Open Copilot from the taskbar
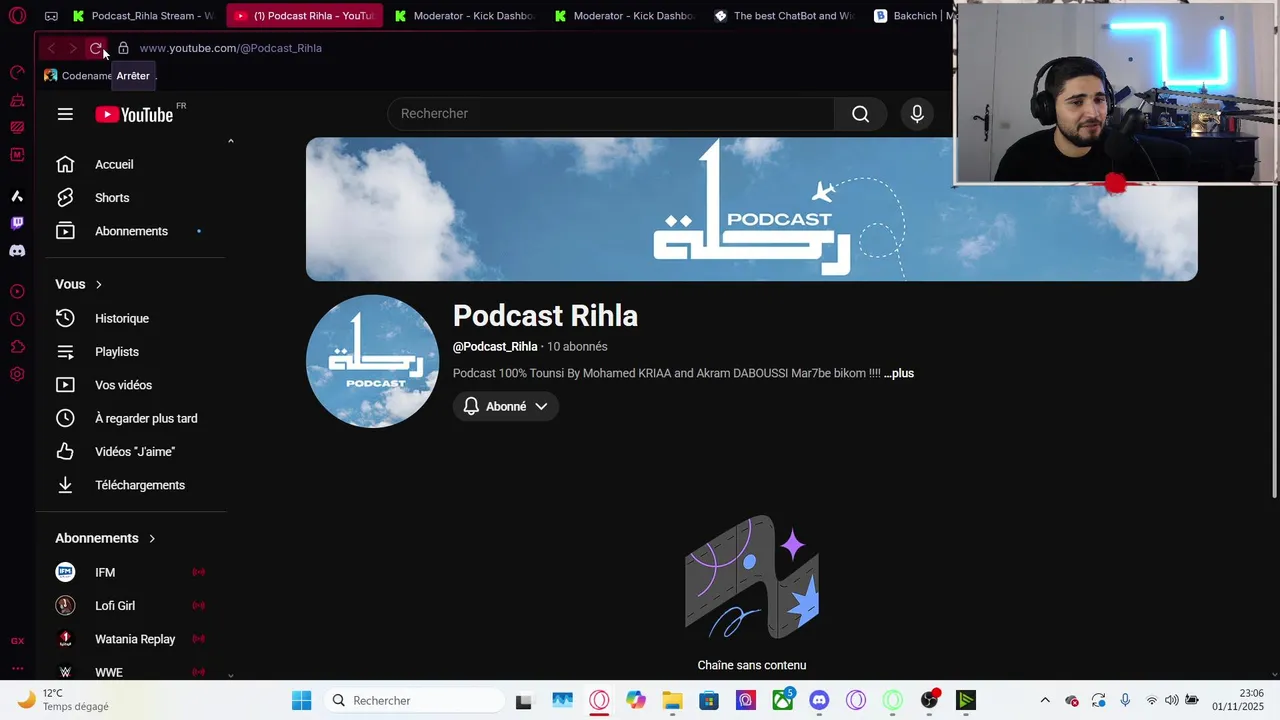1280x720 pixels. click(636, 700)
